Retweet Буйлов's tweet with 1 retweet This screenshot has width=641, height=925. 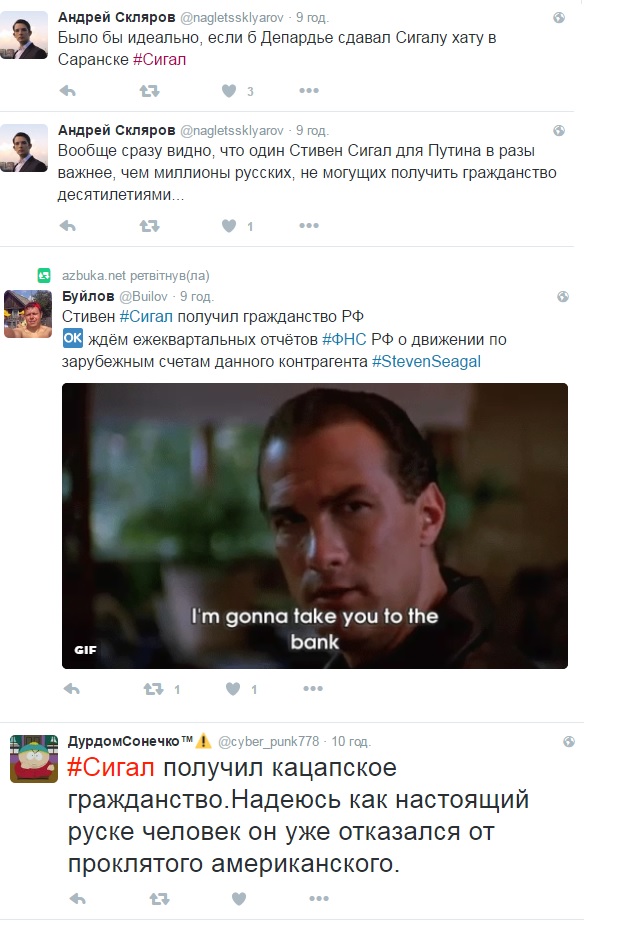[x=154, y=689]
